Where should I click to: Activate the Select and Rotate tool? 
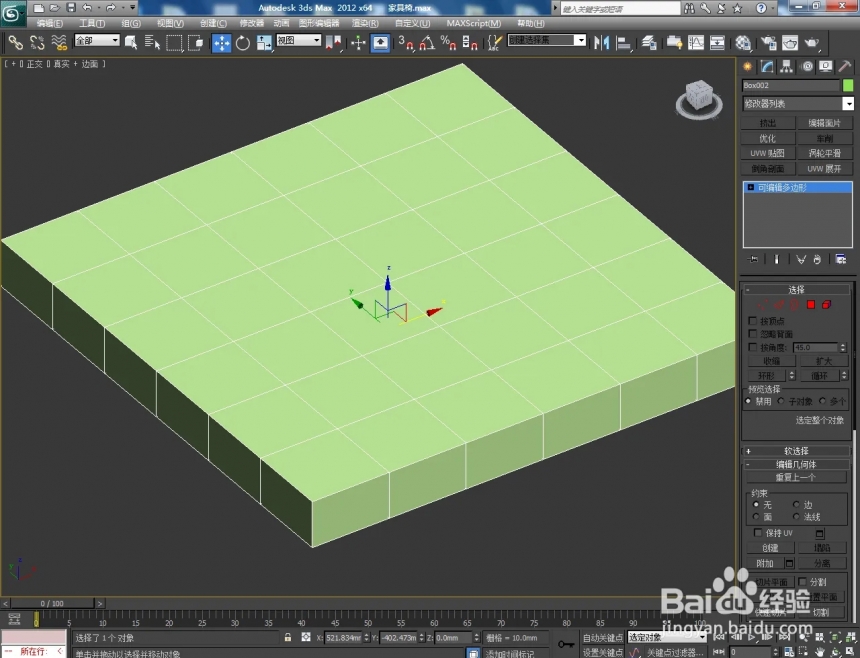(x=242, y=43)
